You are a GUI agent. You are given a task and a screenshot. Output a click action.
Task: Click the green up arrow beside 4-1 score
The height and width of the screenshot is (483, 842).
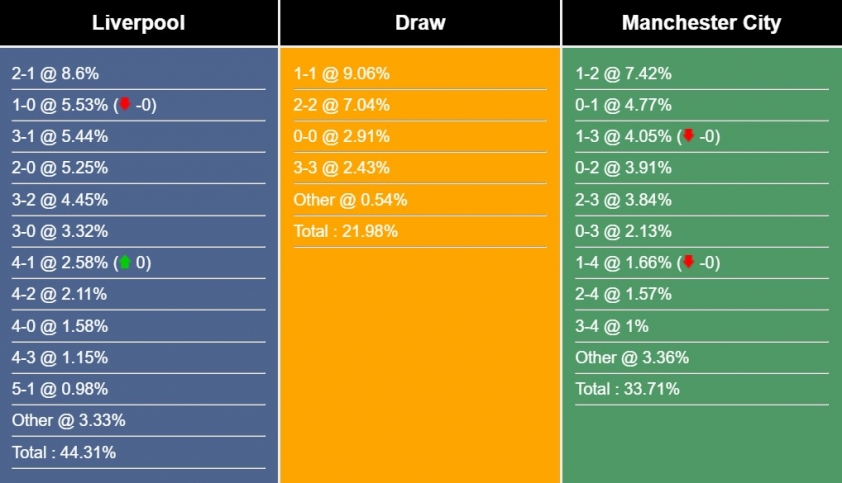(125, 262)
